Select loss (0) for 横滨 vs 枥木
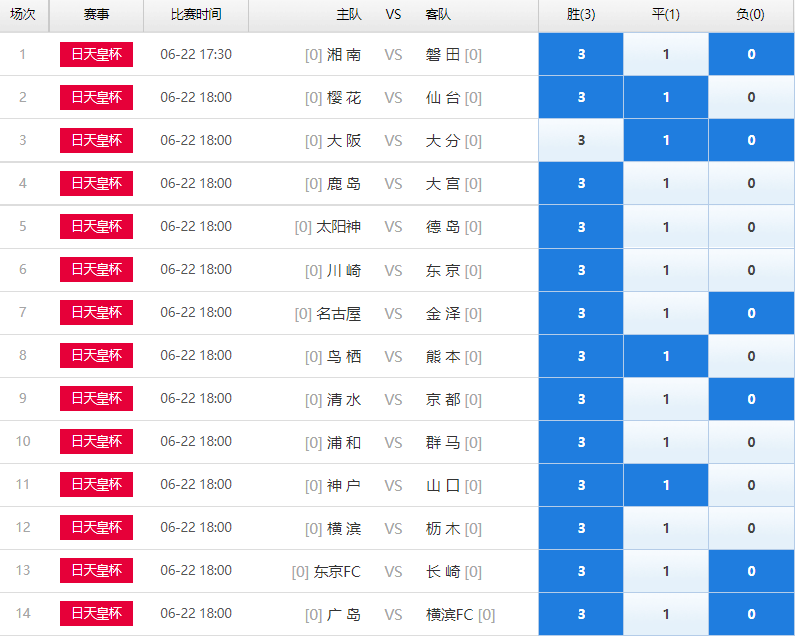Screen dimensions: 795x639 pos(751,528)
